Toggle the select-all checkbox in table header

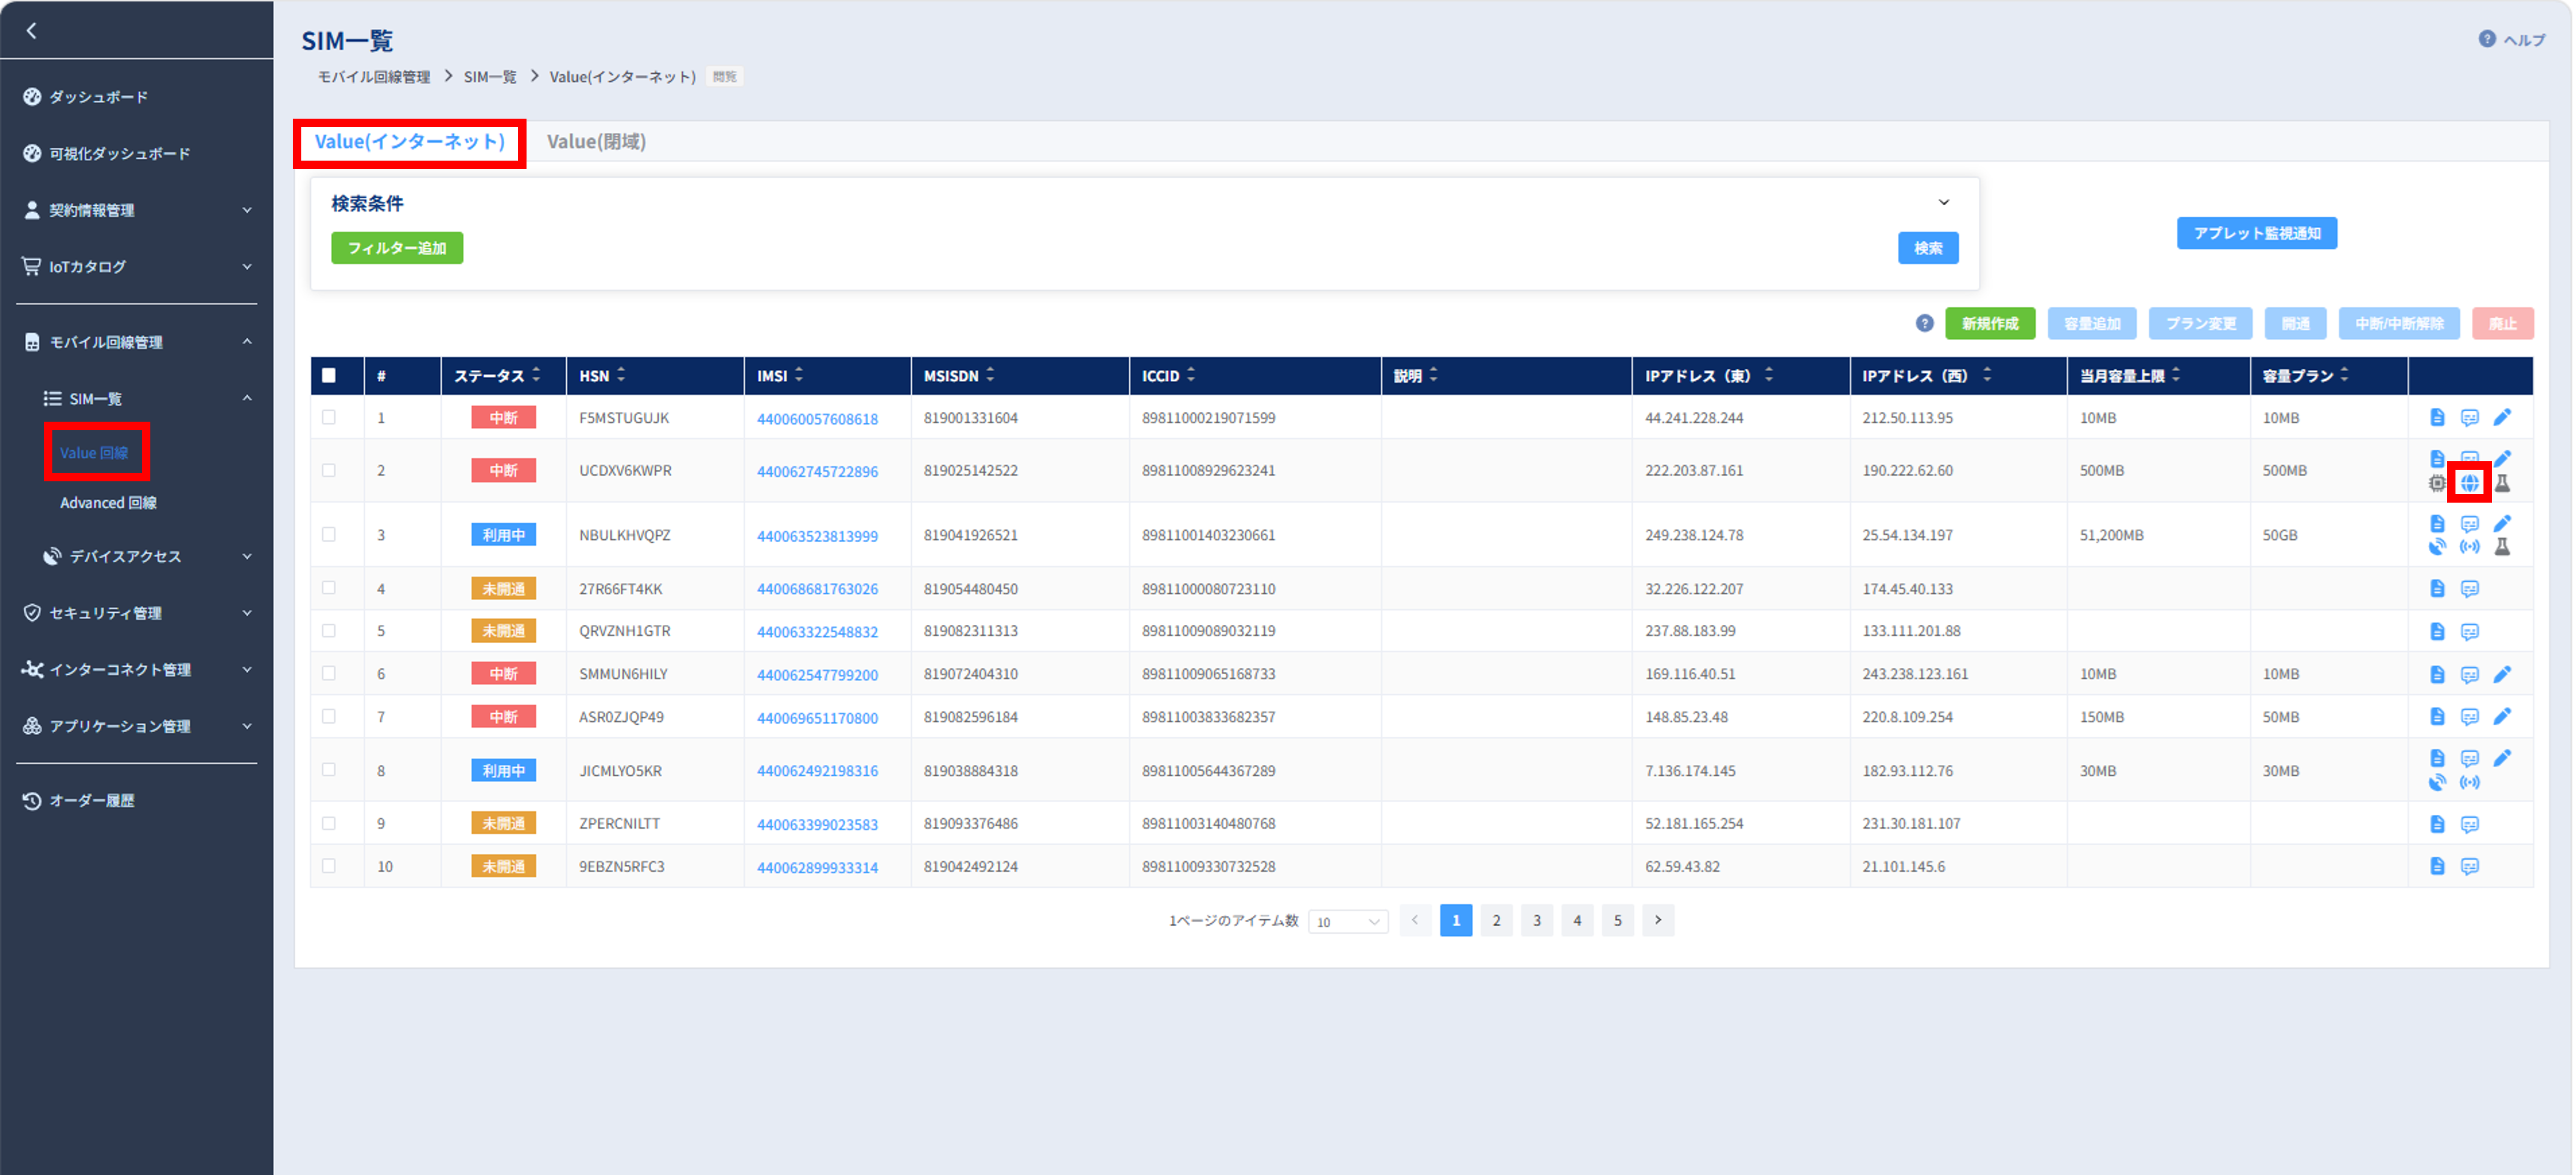[329, 375]
